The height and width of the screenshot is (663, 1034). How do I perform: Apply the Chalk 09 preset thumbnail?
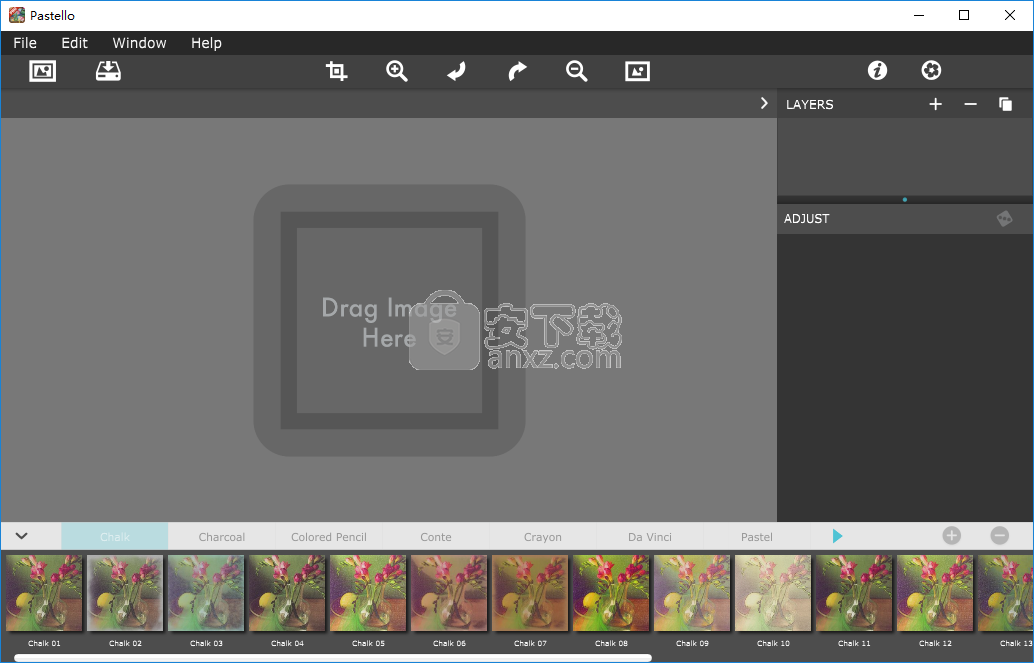point(692,592)
